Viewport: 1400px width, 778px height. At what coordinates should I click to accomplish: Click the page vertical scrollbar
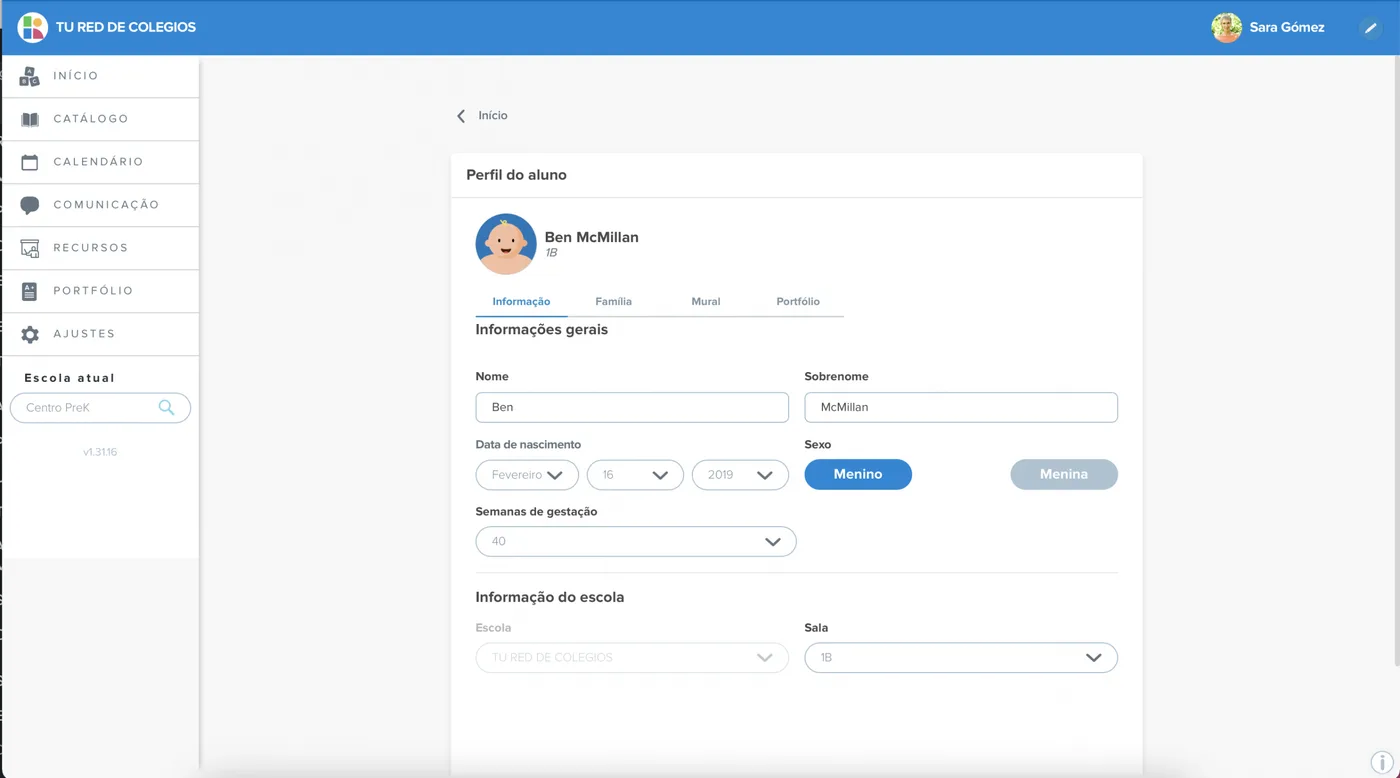coord(1395,360)
